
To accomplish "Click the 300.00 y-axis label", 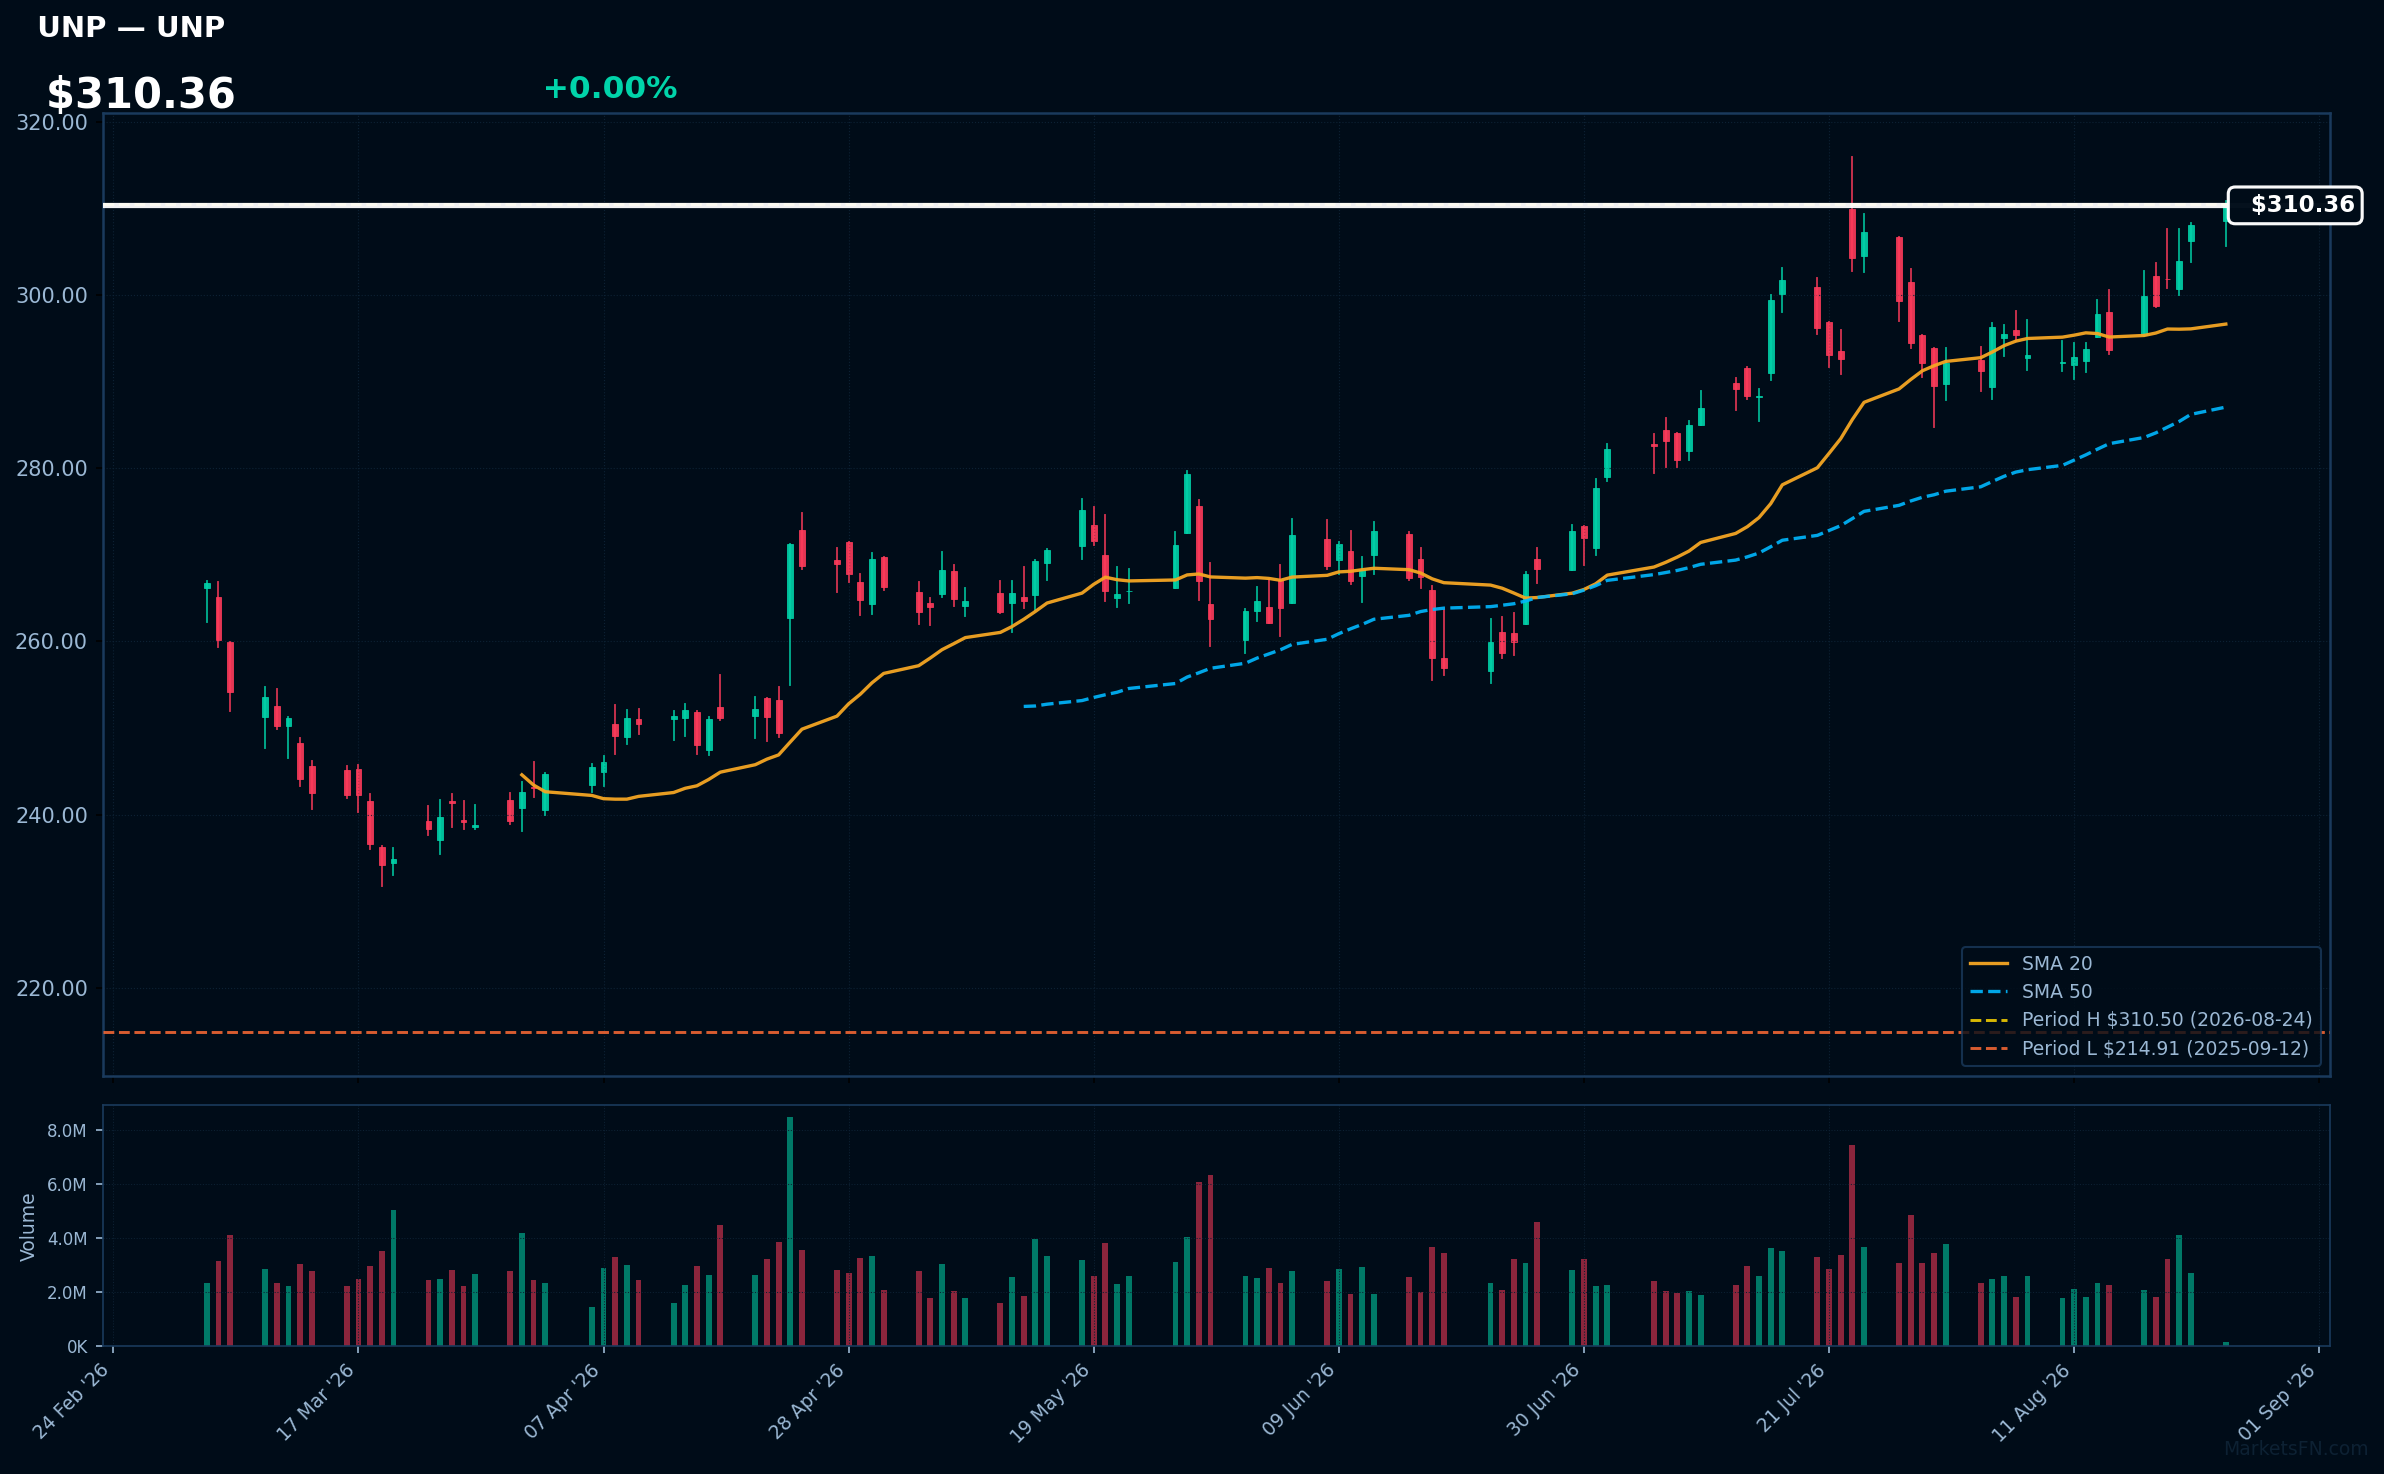I will [52, 296].
